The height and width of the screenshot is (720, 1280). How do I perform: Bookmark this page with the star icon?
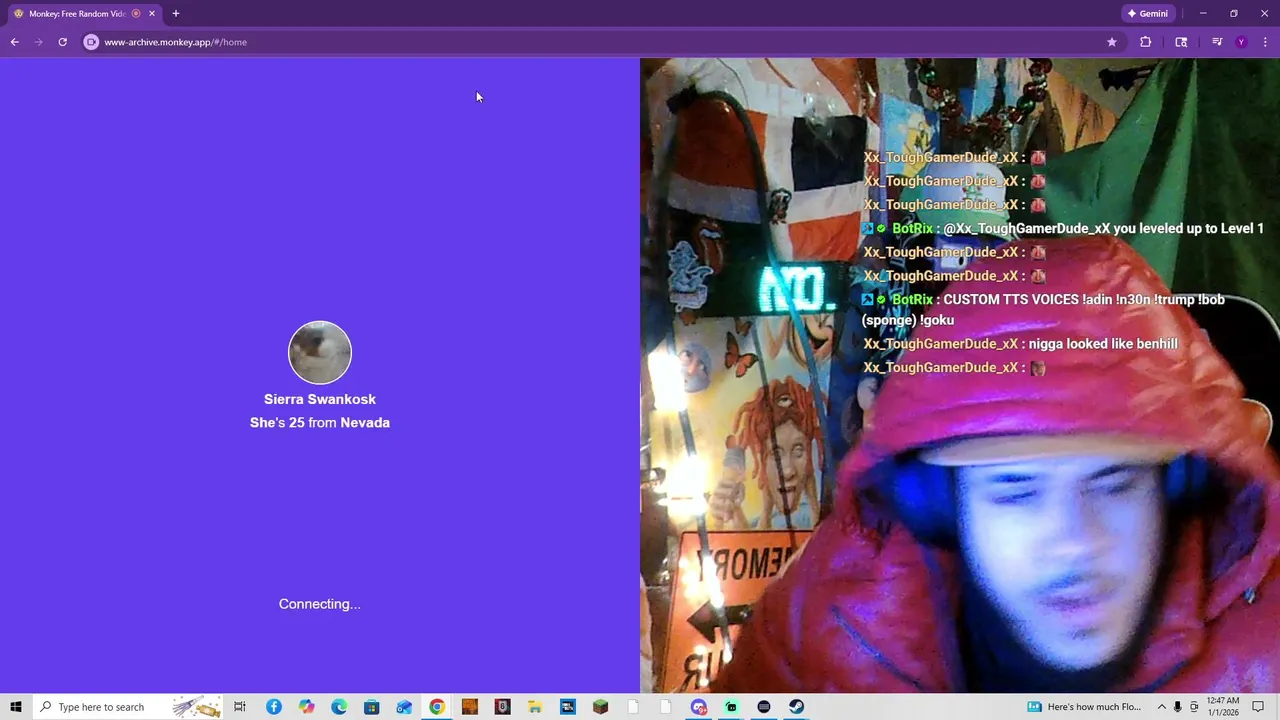1111,42
